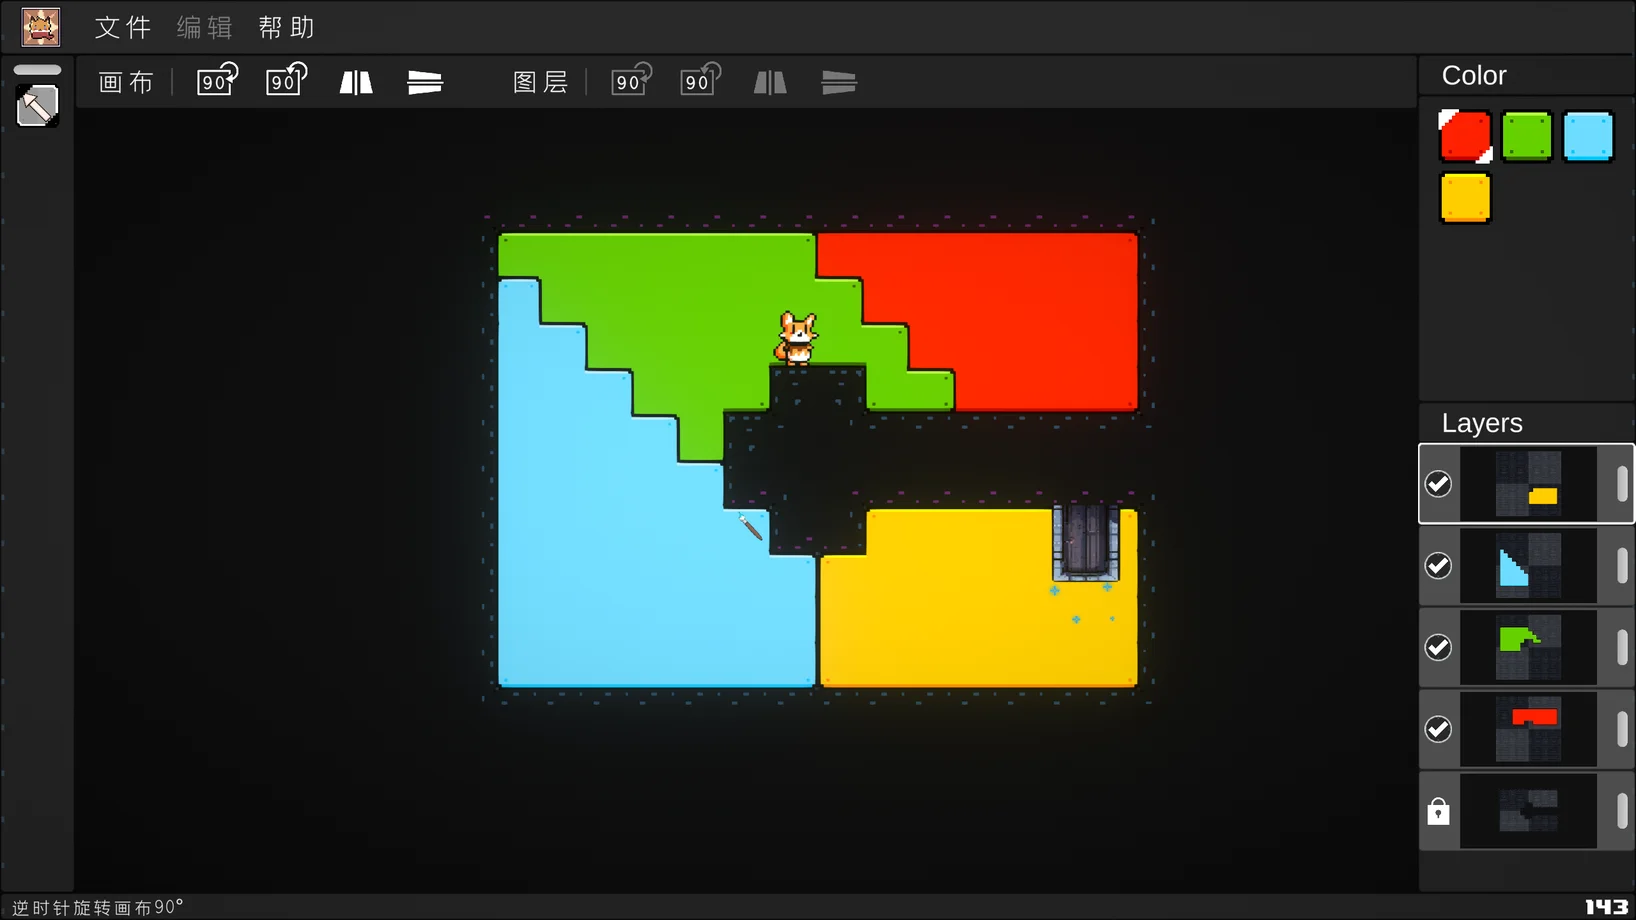Viewport: 1636px width, 920px height.
Task: Grab the locked layer's drag handle
Action: [1622, 811]
